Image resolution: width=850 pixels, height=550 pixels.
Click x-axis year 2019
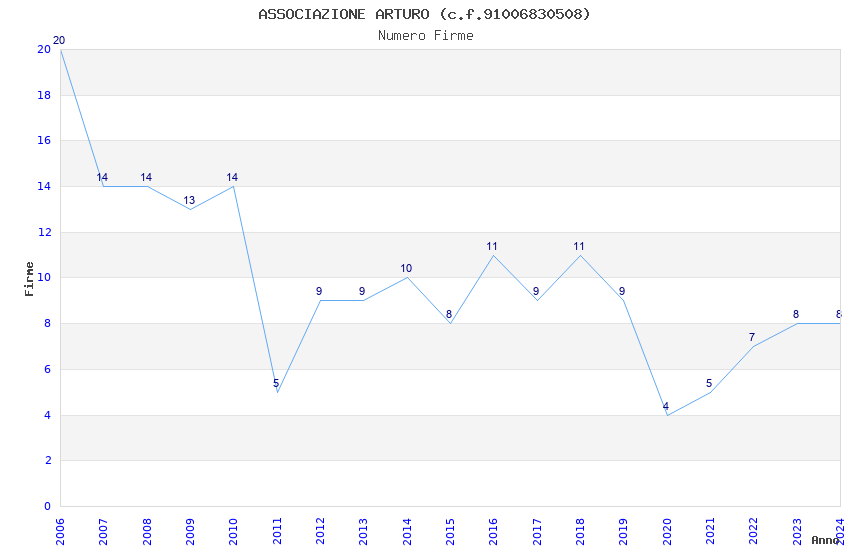(623, 531)
